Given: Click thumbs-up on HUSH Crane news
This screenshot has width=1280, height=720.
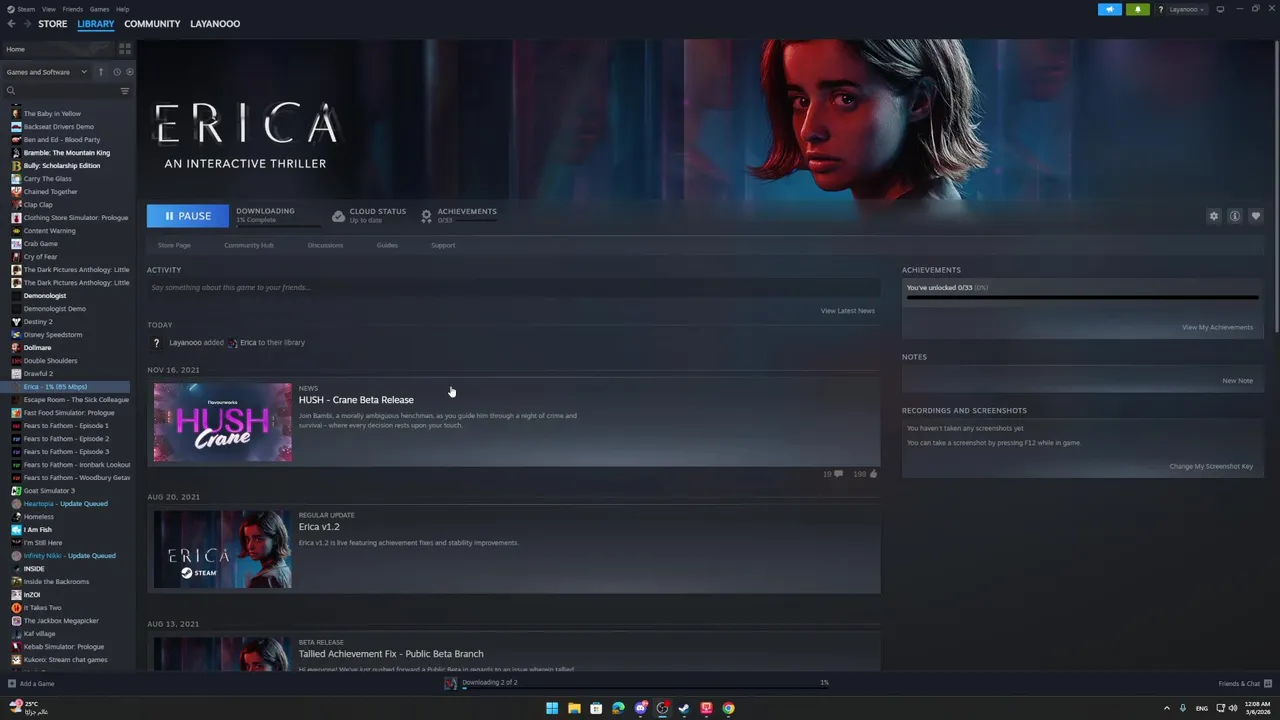Looking at the screenshot, I should pos(873,474).
